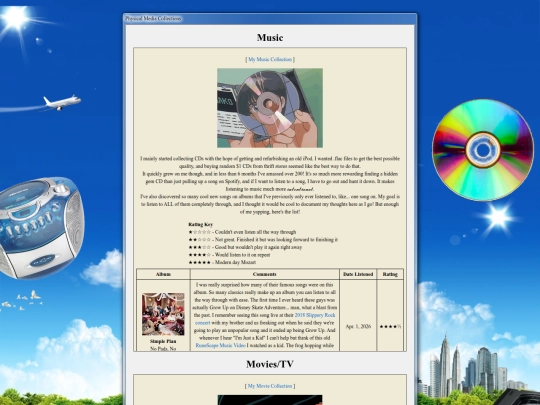Follow the 2018 Slippery Rock concert link
Screen dimensions: 540x405
point(265,319)
